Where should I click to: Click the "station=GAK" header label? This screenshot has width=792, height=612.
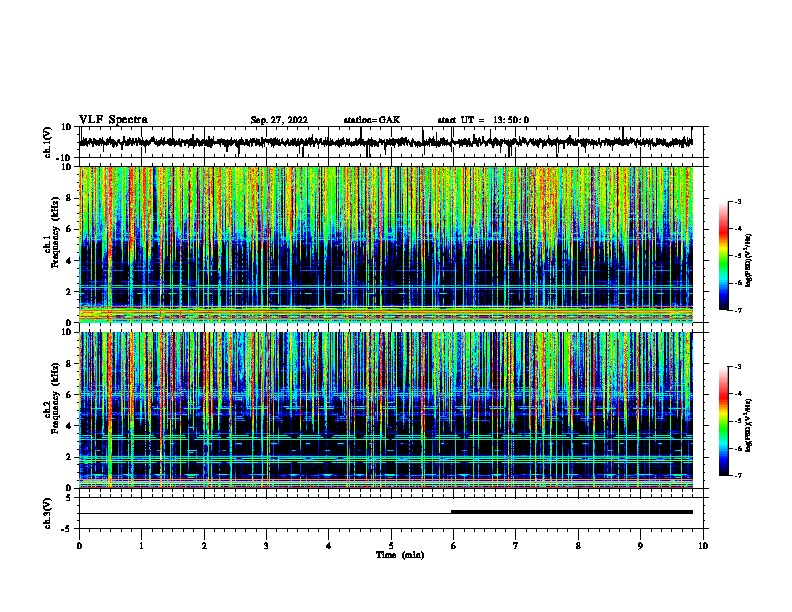coord(372,120)
